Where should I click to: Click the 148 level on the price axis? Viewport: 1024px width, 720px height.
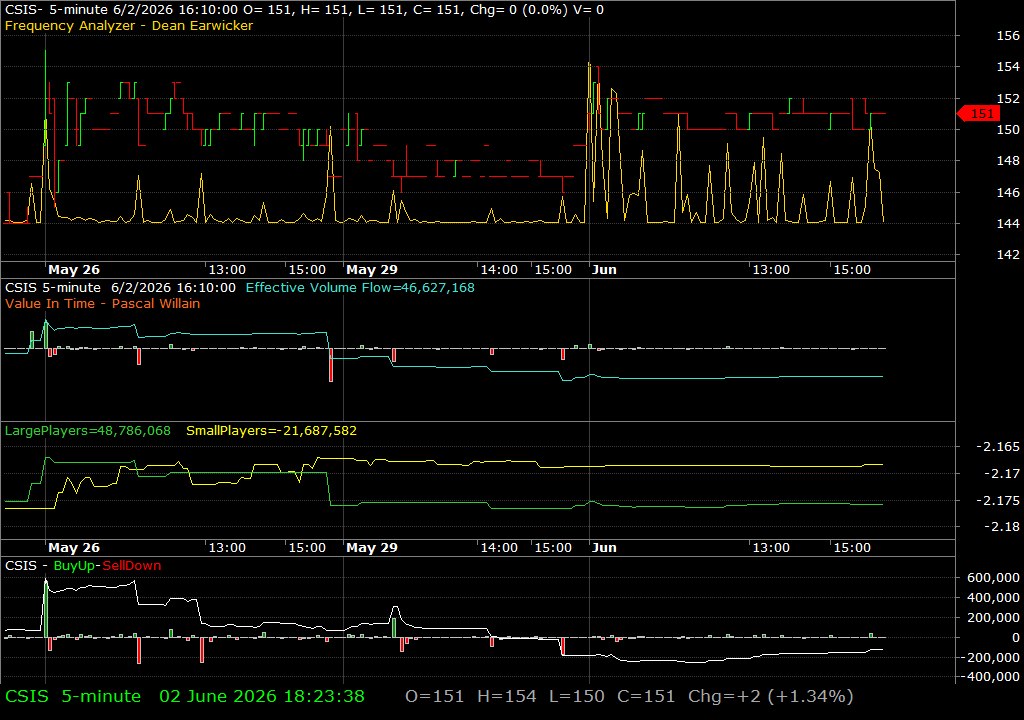1008,161
